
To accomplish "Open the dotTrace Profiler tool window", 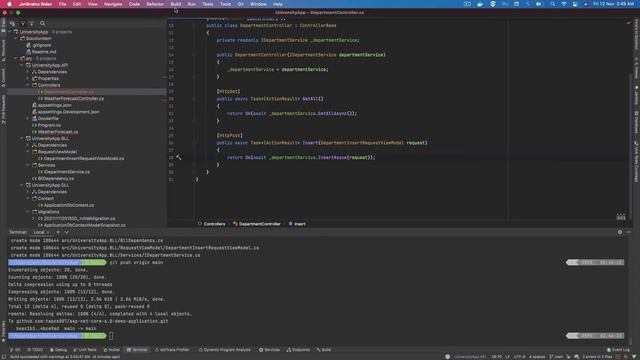I will click(172, 350).
